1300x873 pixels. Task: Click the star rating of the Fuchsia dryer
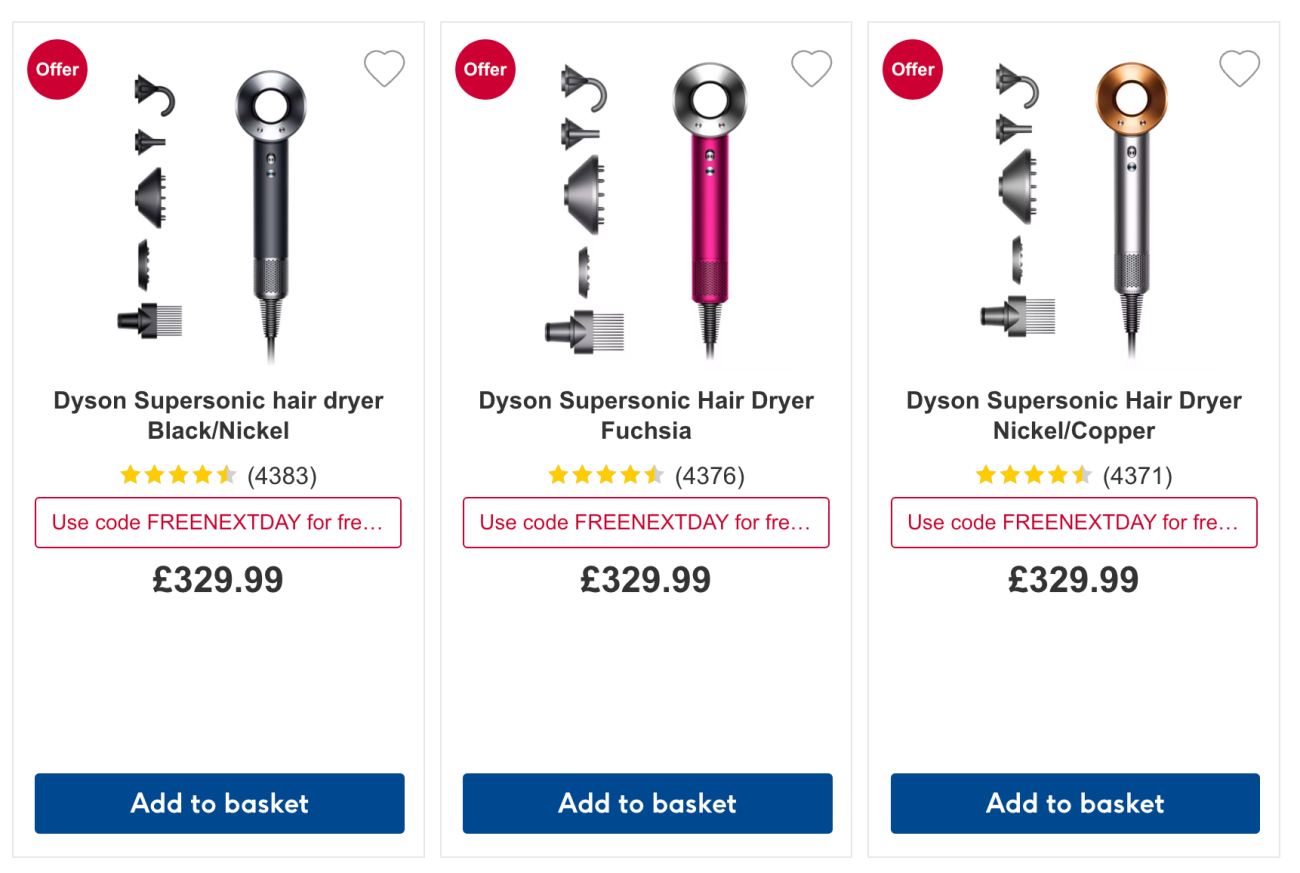point(605,475)
